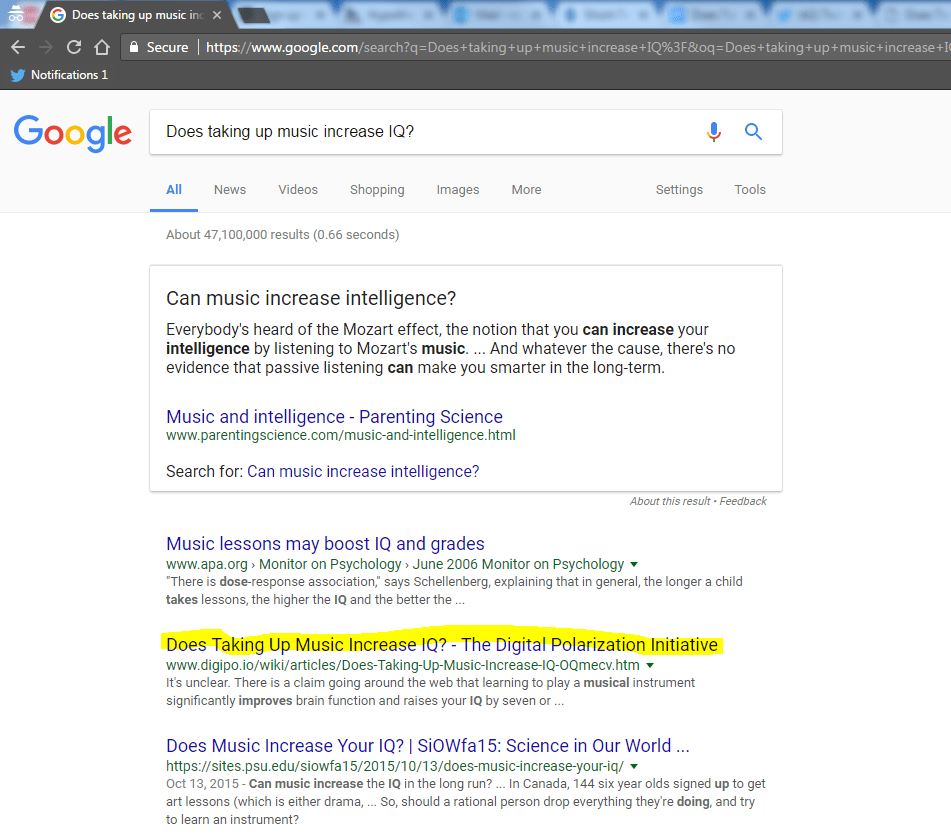Viewport: 951px width, 840px height.
Task: Open dropdown arrow next to sites.psu.edu URL
Action: pyautogui.click(x=634, y=766)
